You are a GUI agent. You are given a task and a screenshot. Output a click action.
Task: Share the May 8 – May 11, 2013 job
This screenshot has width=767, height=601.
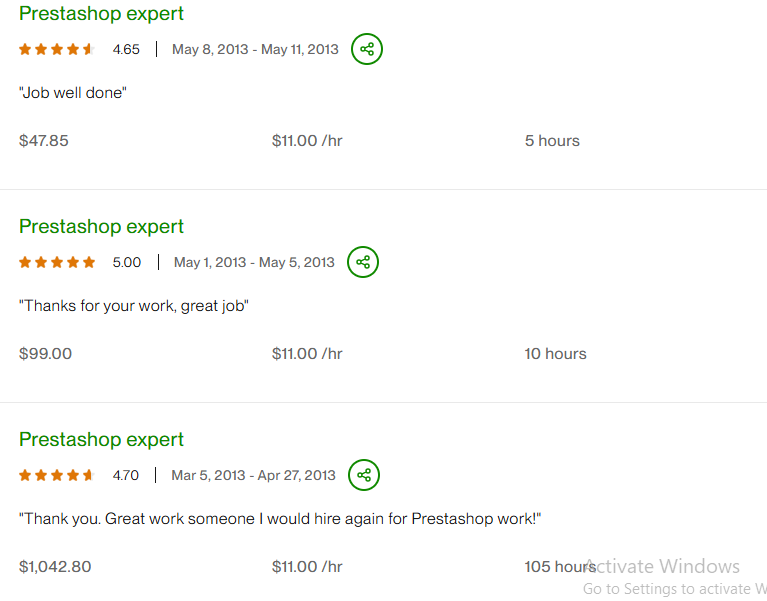click(x=367, y=49)
